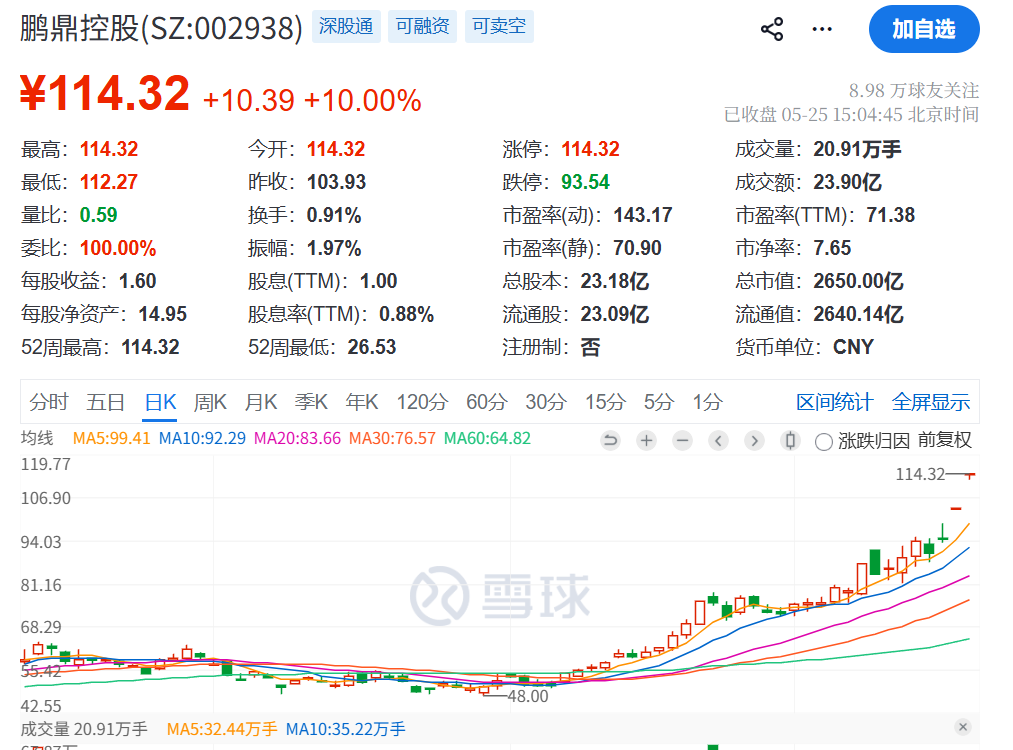Select the 年K chart tab
This screenshot has height=750, width=1013.
(x=361, y=402)
